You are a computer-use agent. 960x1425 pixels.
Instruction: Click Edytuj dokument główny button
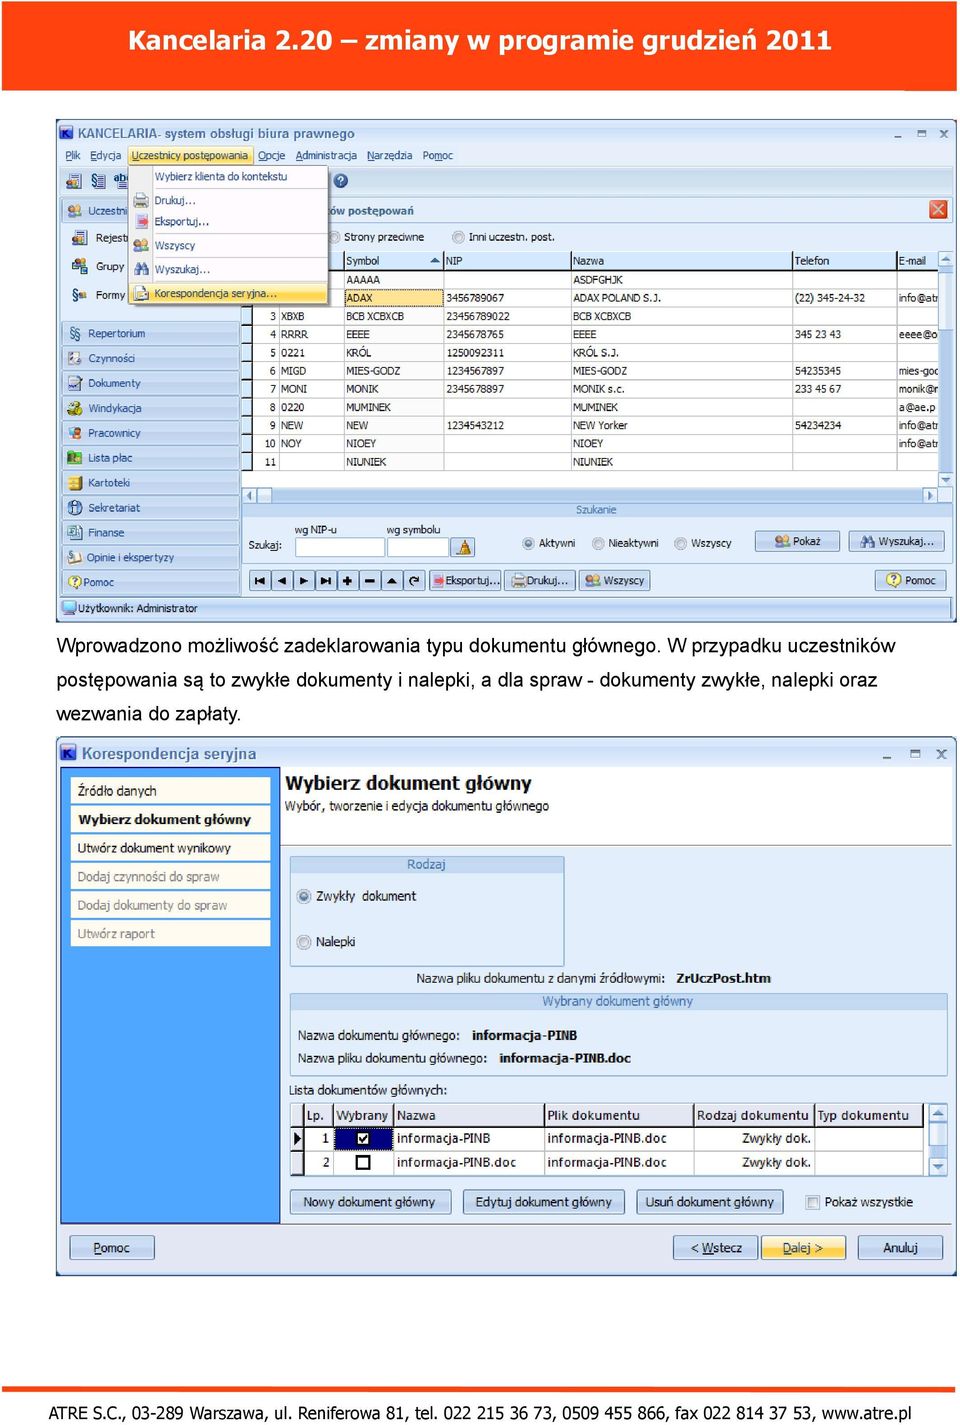tap(544, 1203)
